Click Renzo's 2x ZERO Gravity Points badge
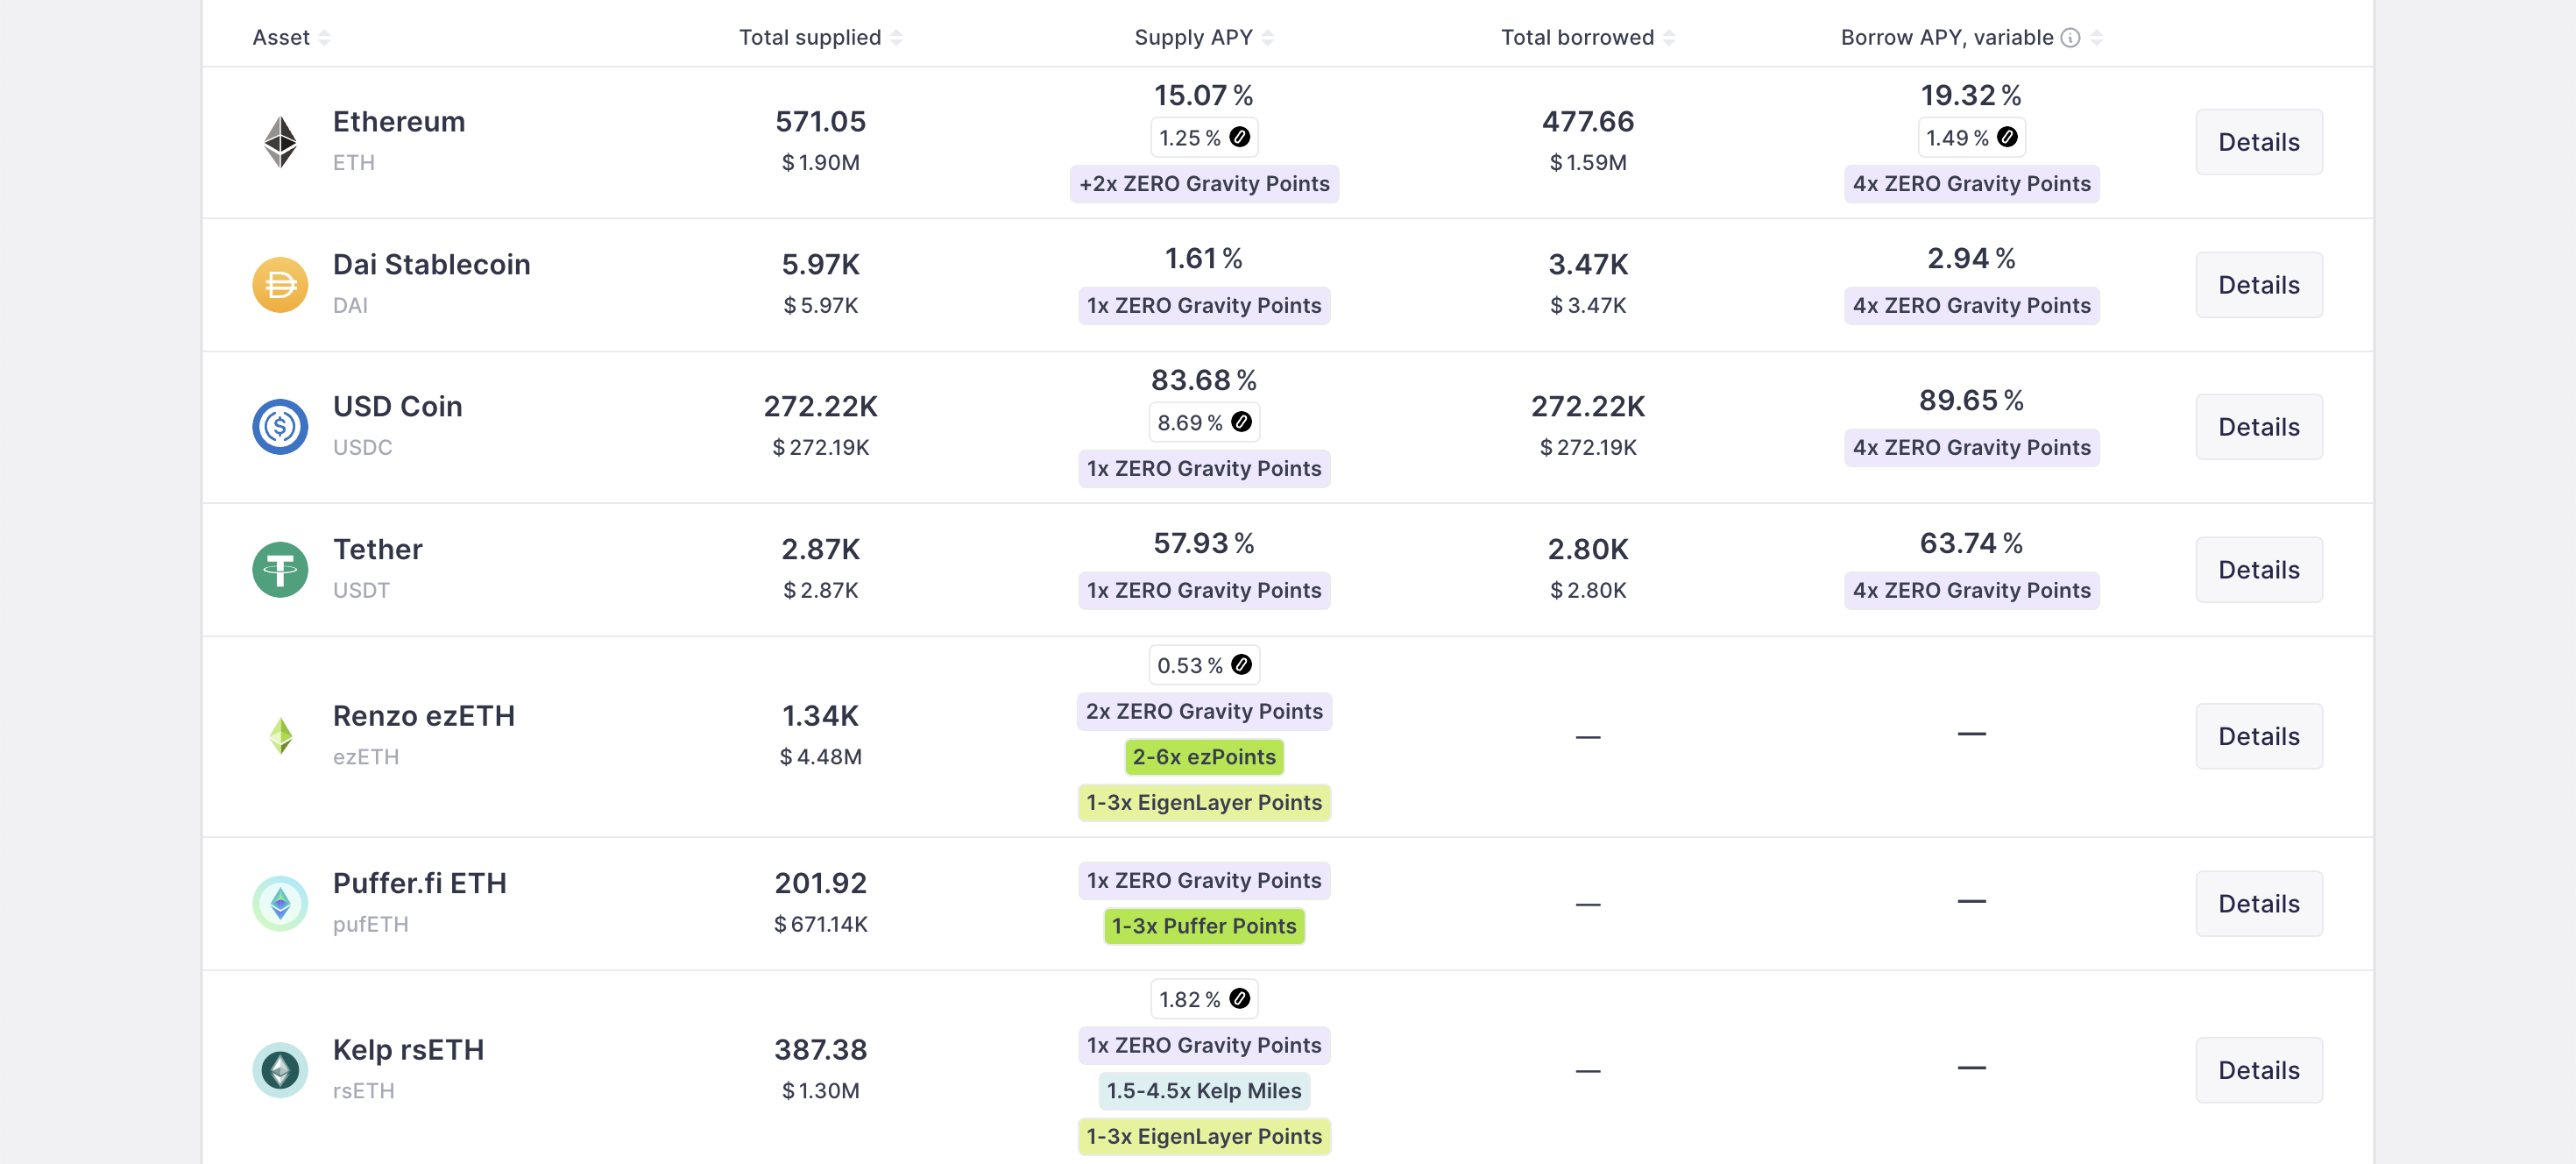This screenshot has height=1164, width=2576. 1204,711
